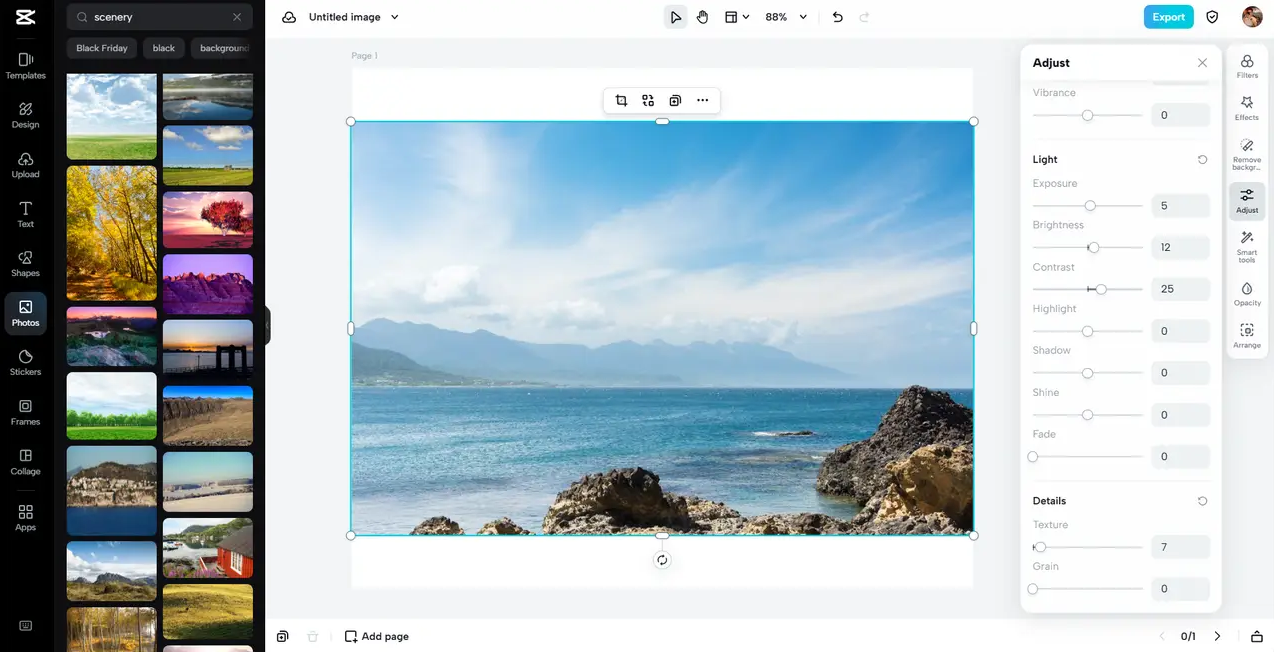Open the Untitled image title dropdown

[354, 17]
